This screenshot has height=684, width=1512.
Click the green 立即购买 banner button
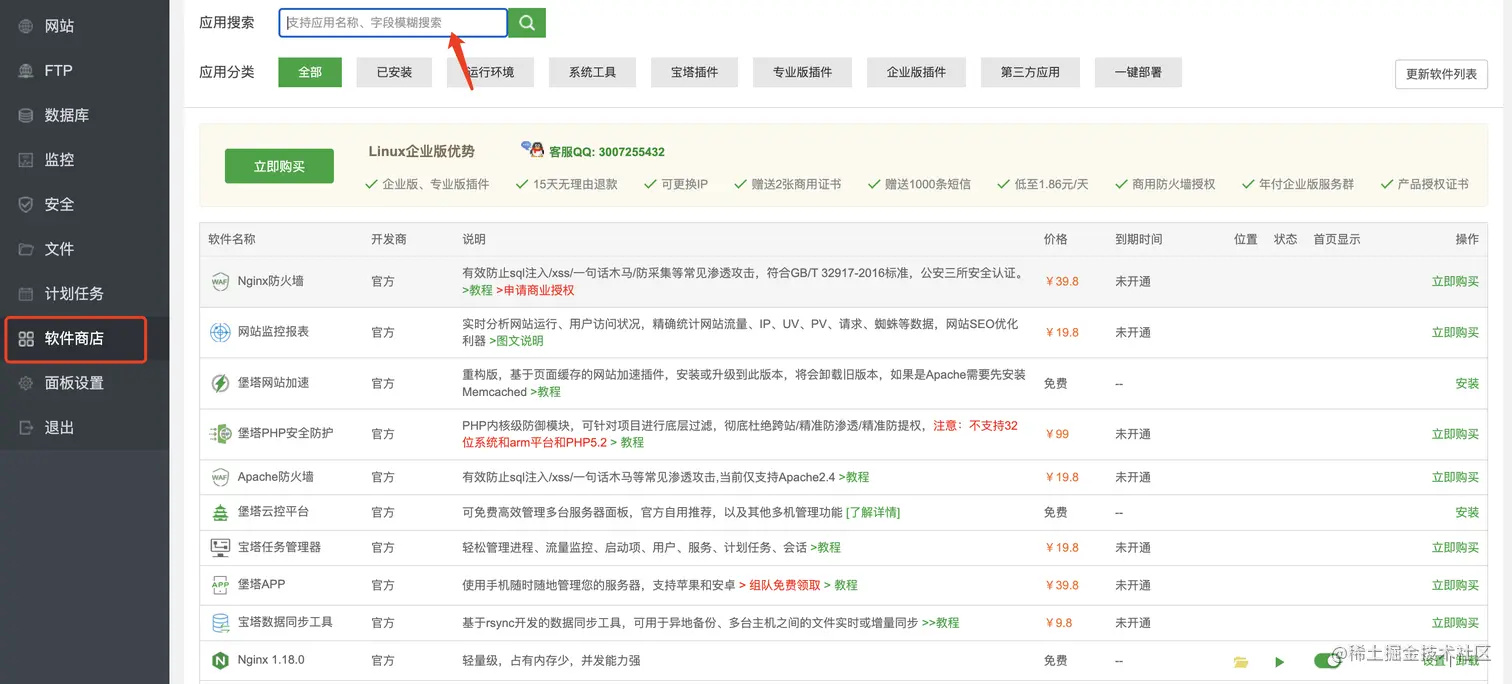[x=279, y=166]
